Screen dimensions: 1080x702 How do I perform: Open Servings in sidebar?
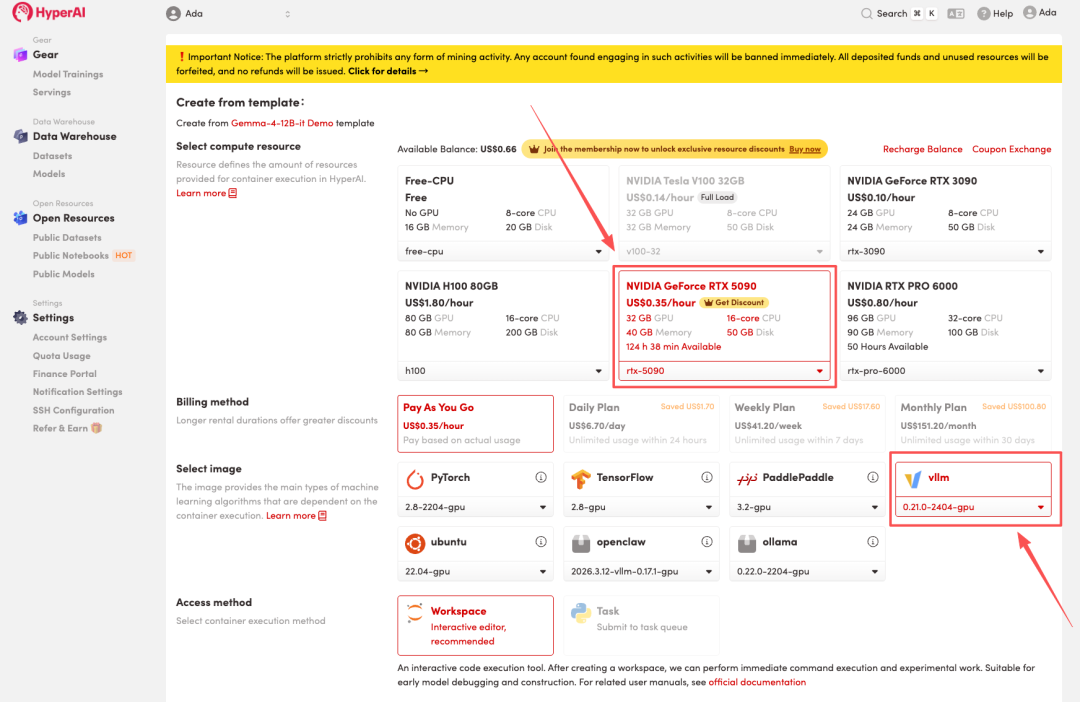click(x=52, y=92)
